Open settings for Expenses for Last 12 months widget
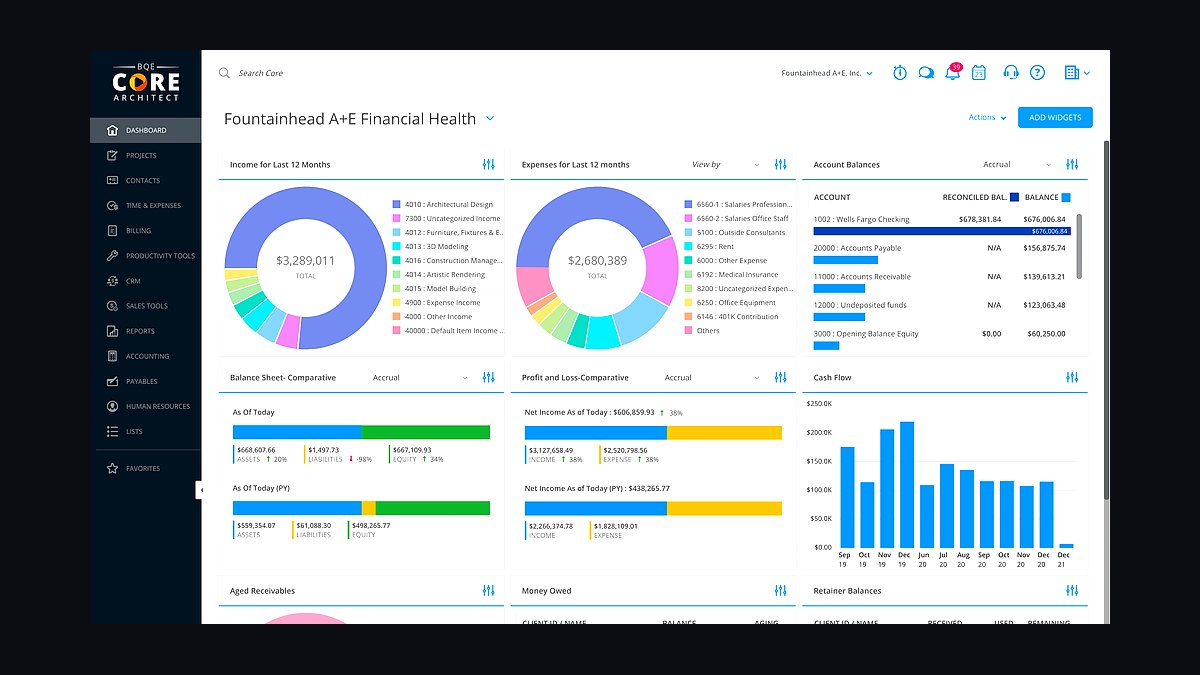Image resolution: width=1200 pixels, height=675 pixels. tap(781, 164)
